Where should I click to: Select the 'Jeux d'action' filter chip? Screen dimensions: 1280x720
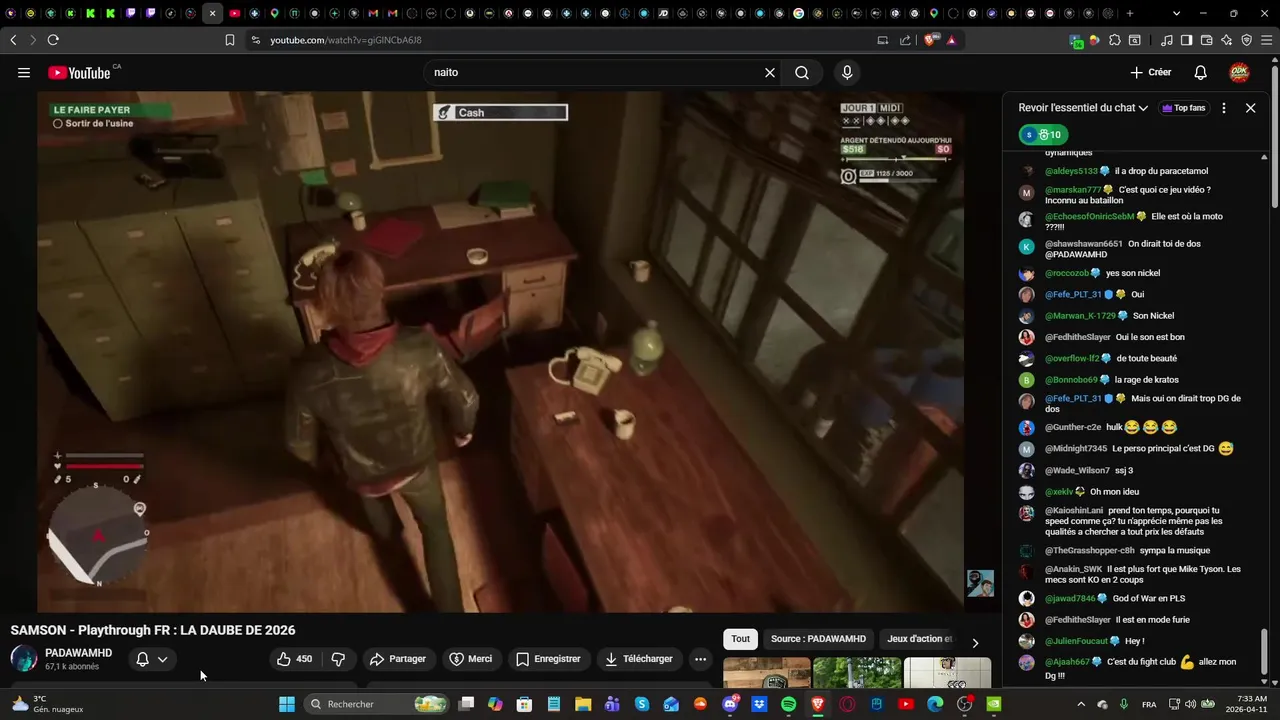point(920,639)
